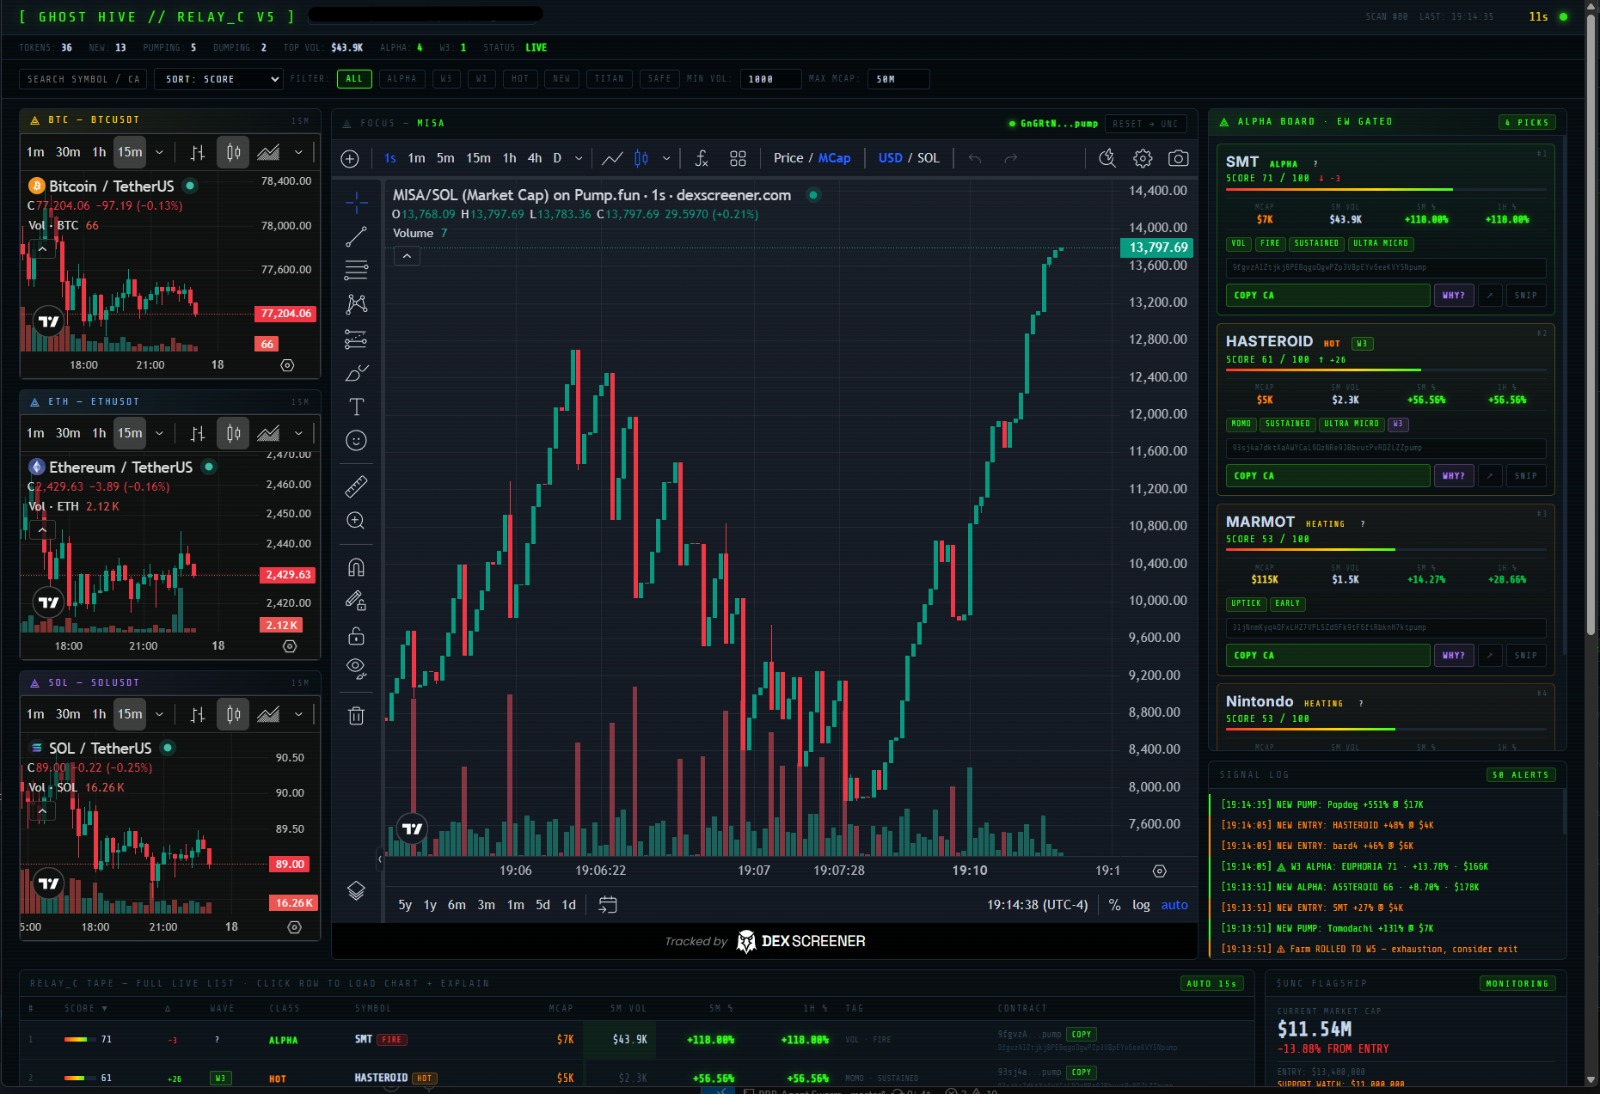Open the go-to-date calendar icon

coord(607,905)
